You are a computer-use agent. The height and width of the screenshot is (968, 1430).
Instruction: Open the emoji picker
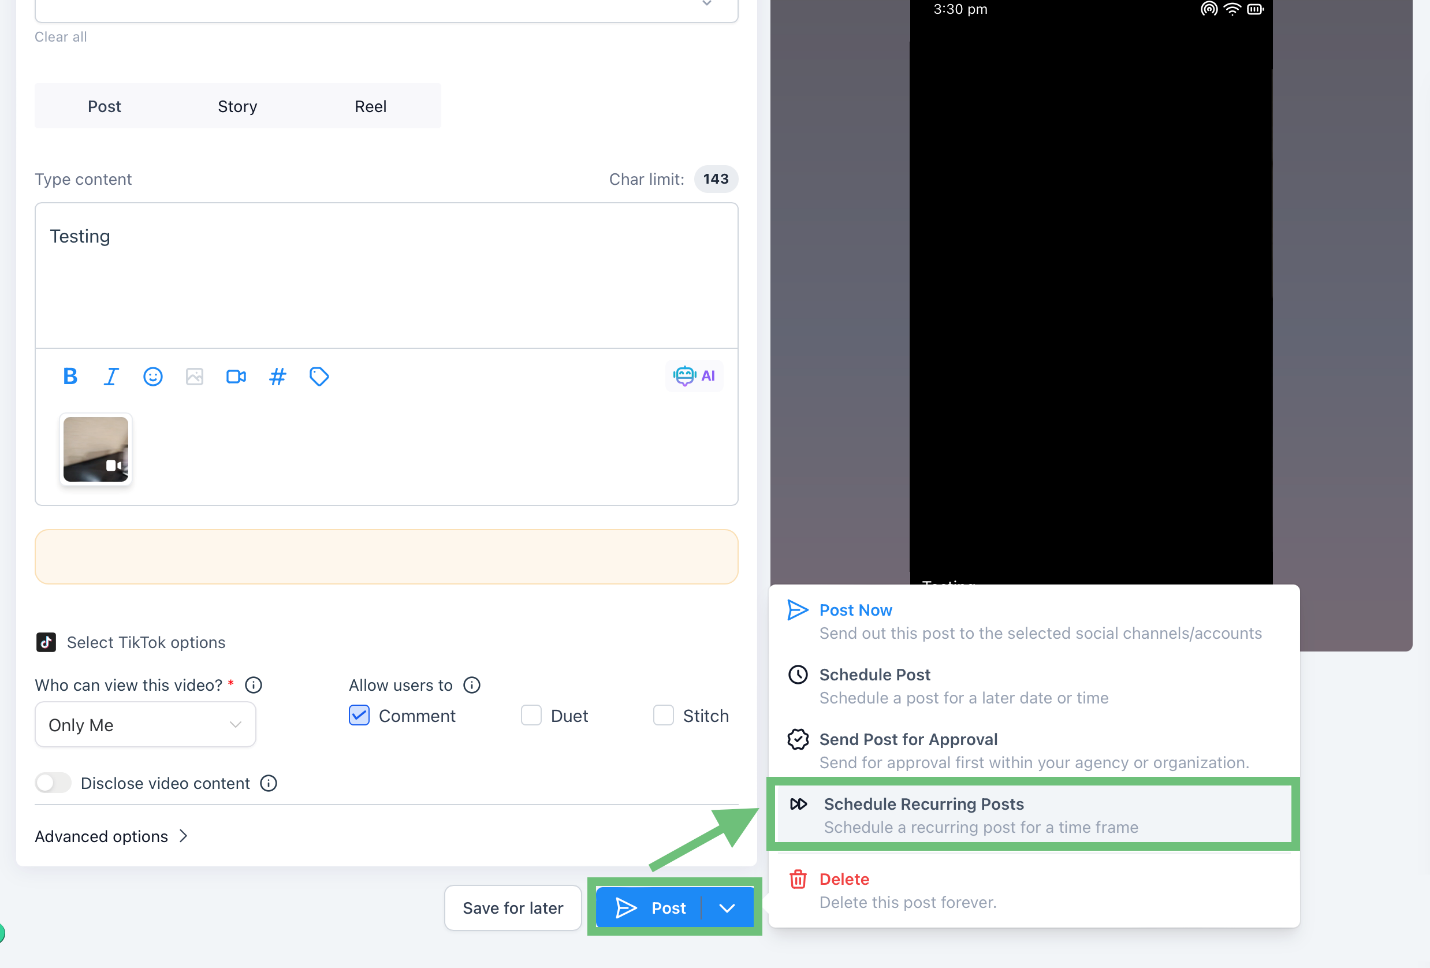coord(153,376)
